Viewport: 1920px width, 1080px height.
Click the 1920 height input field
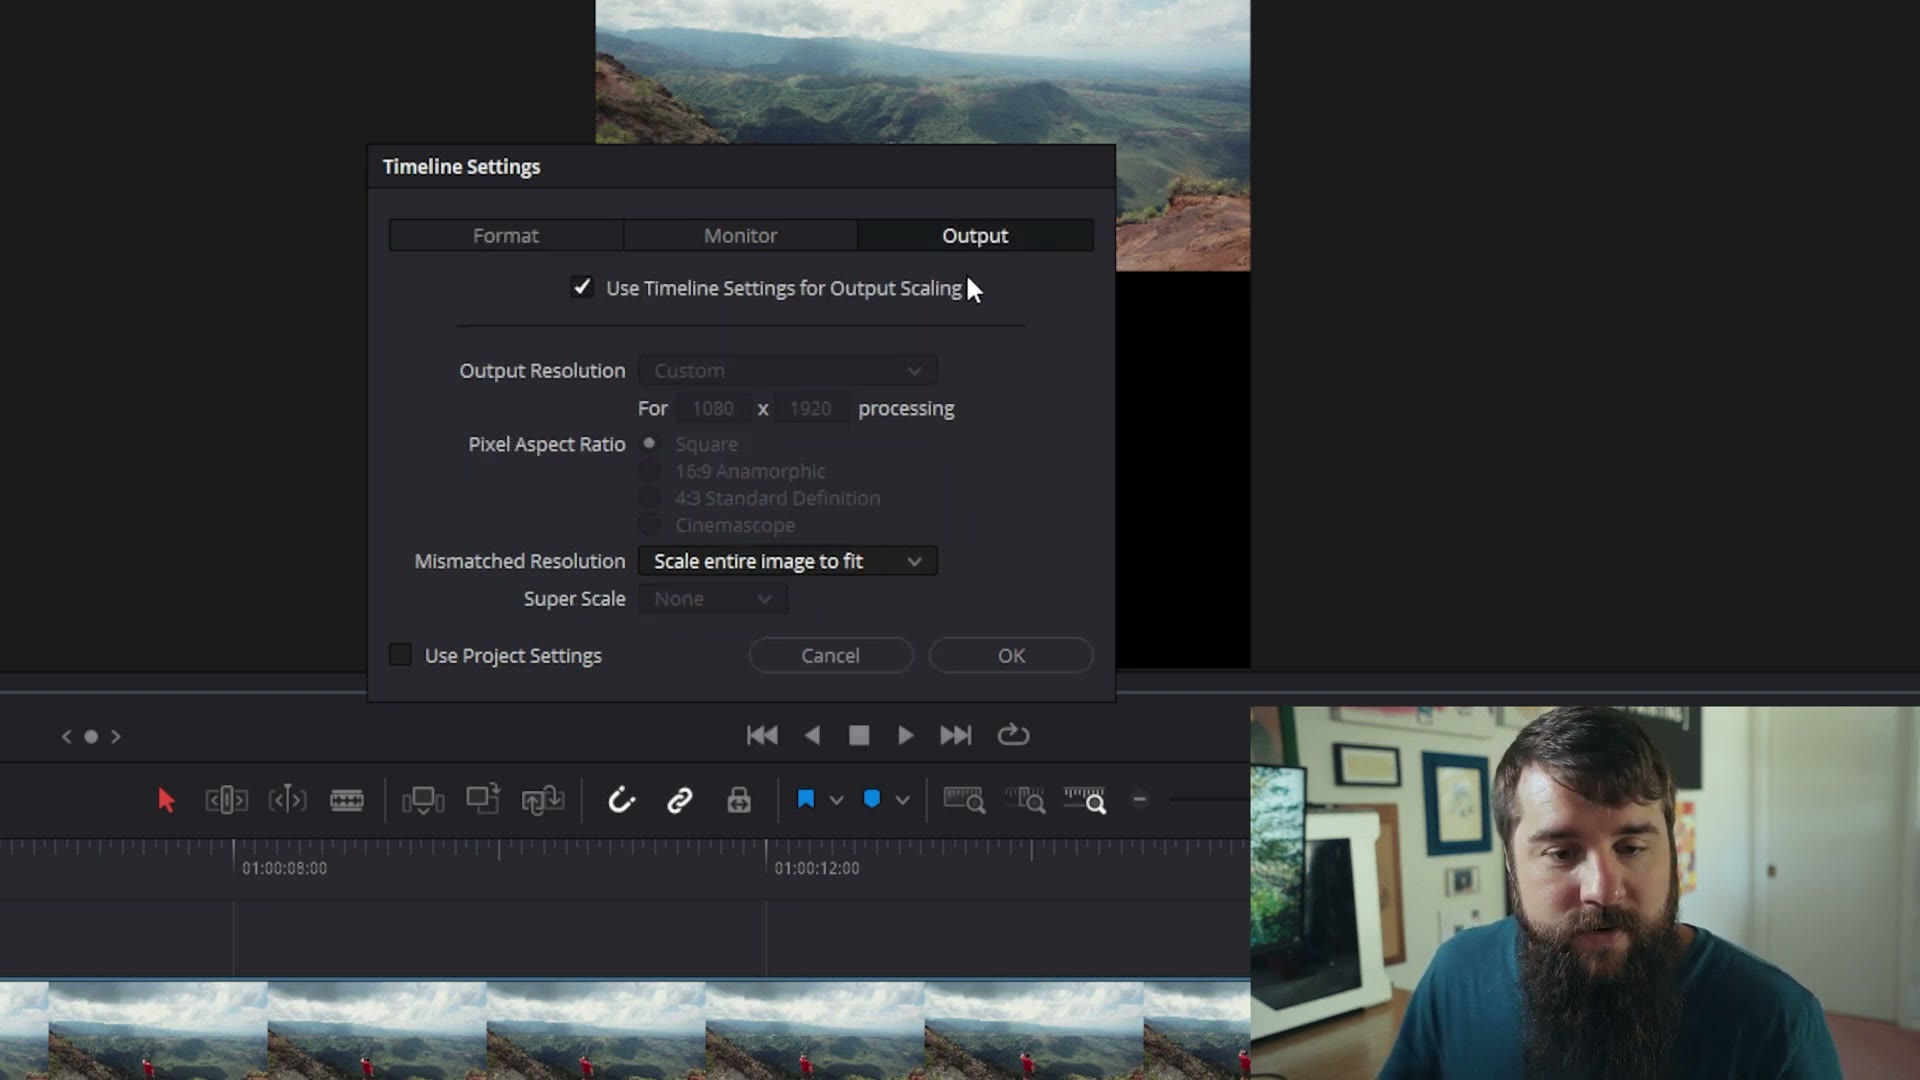[x=811, y=408]
